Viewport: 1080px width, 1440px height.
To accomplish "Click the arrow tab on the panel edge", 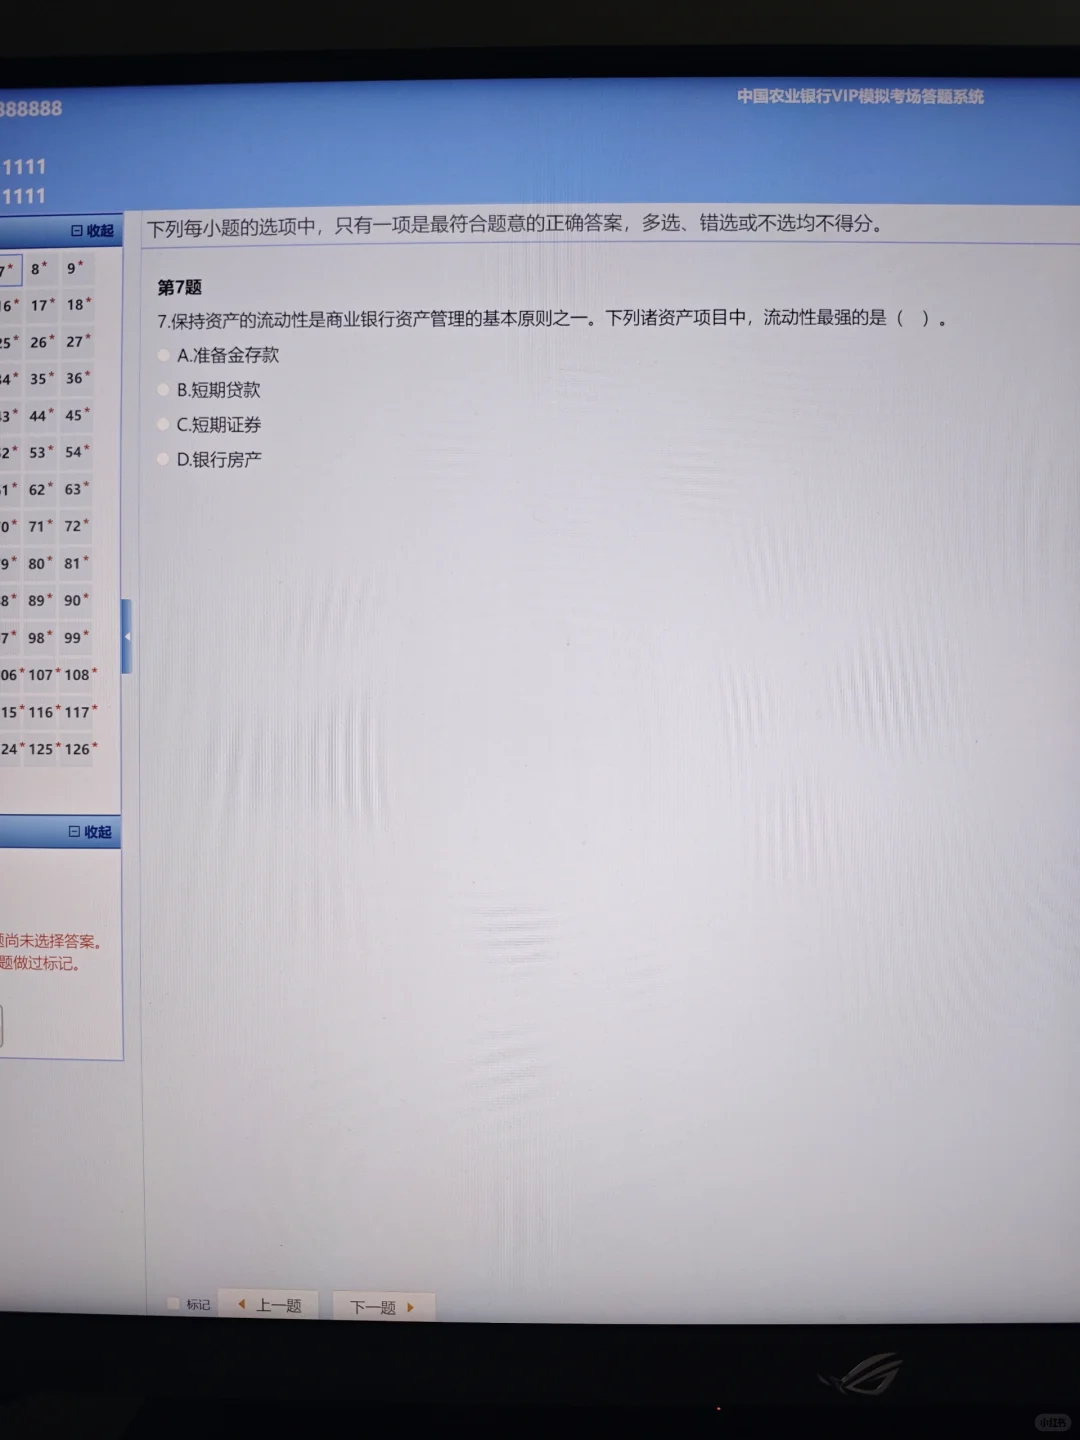I will [x=128, y=637].
